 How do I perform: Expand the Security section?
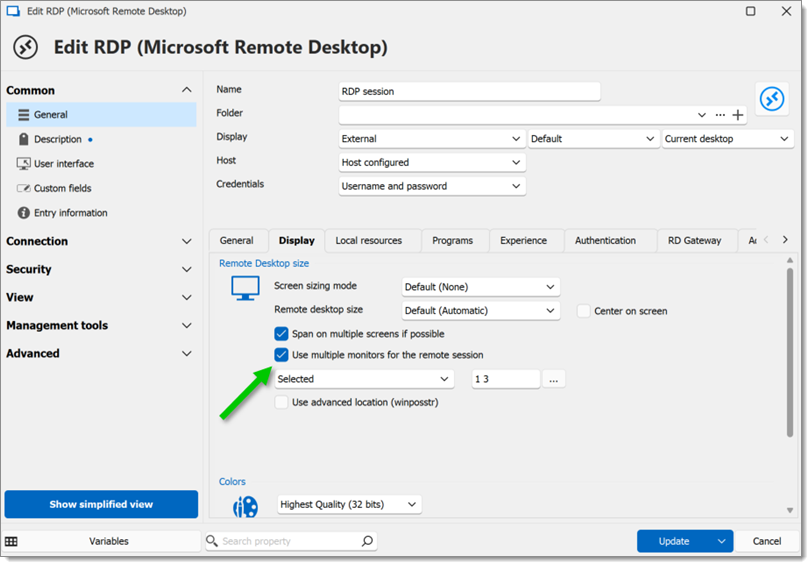click(x=186, y=269)
